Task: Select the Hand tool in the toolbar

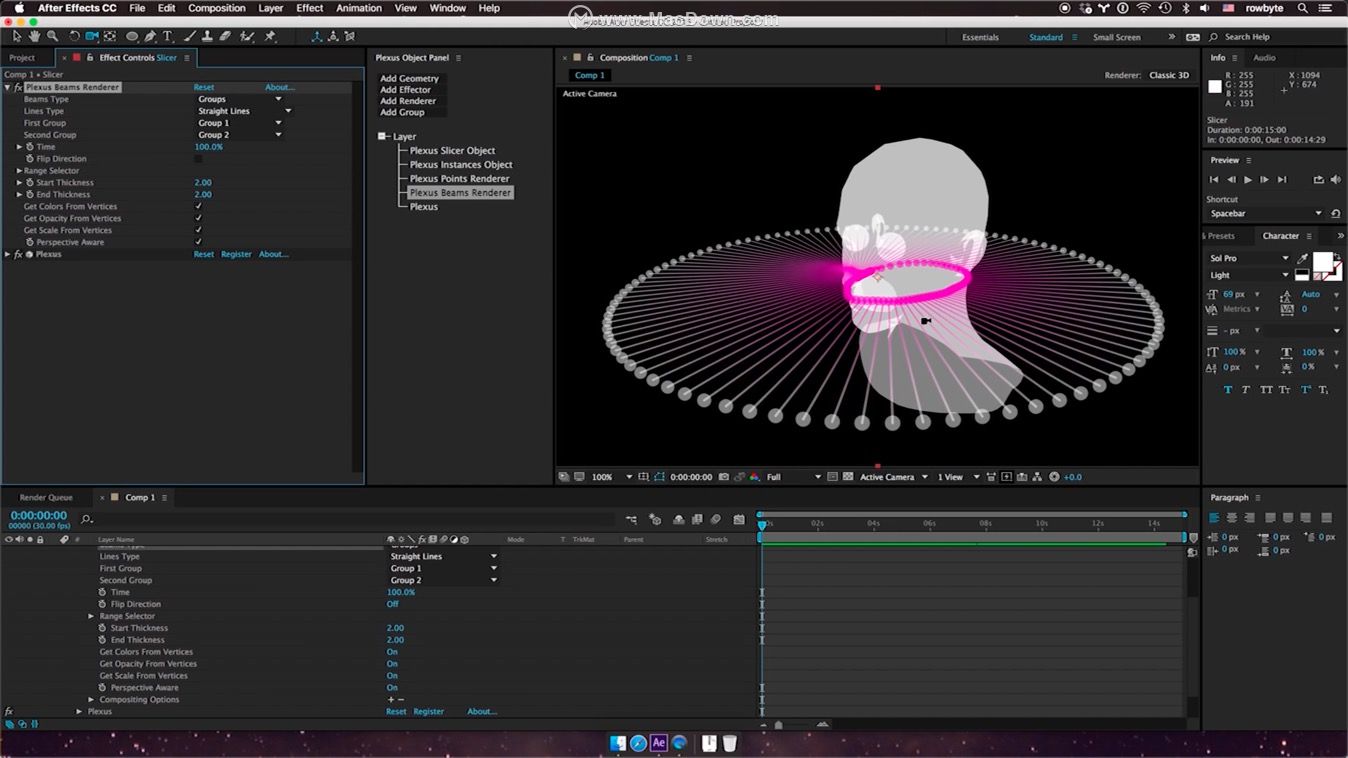Action: coord(34,36)
